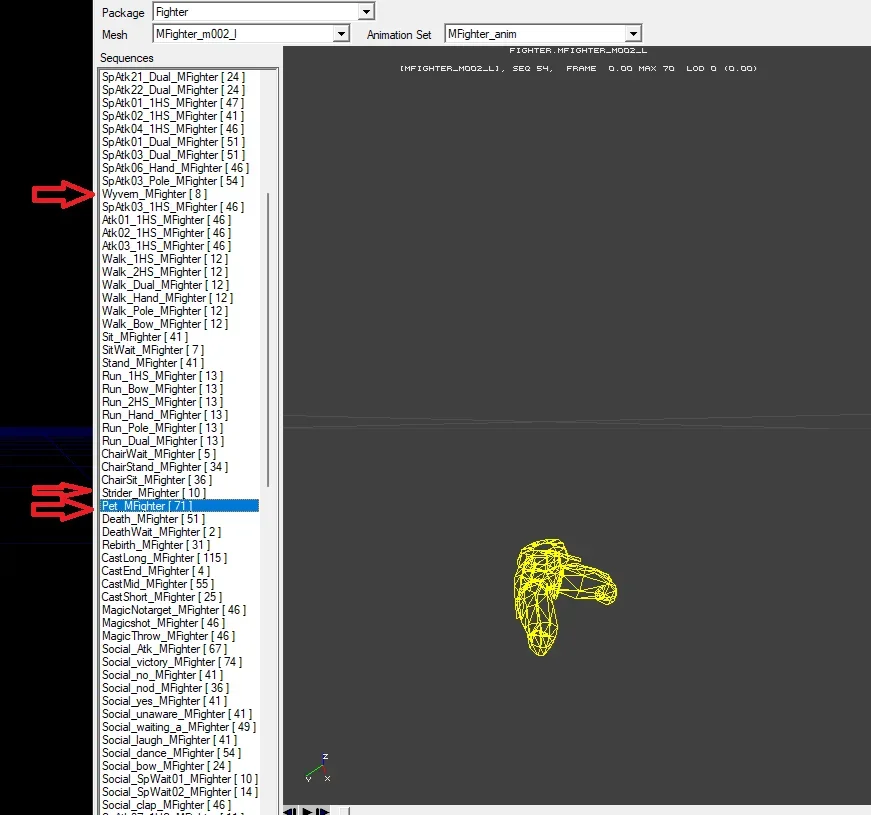Select sequence Walk_Pole_MFighter [ 12 ]

click(x=165, y=311)
